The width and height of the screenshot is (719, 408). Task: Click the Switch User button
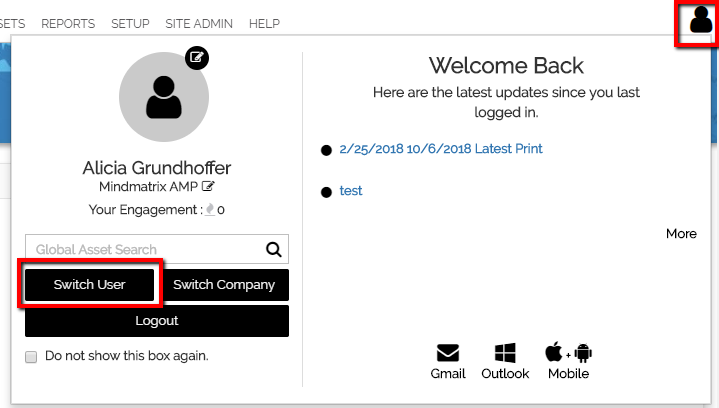coord(89,285)
